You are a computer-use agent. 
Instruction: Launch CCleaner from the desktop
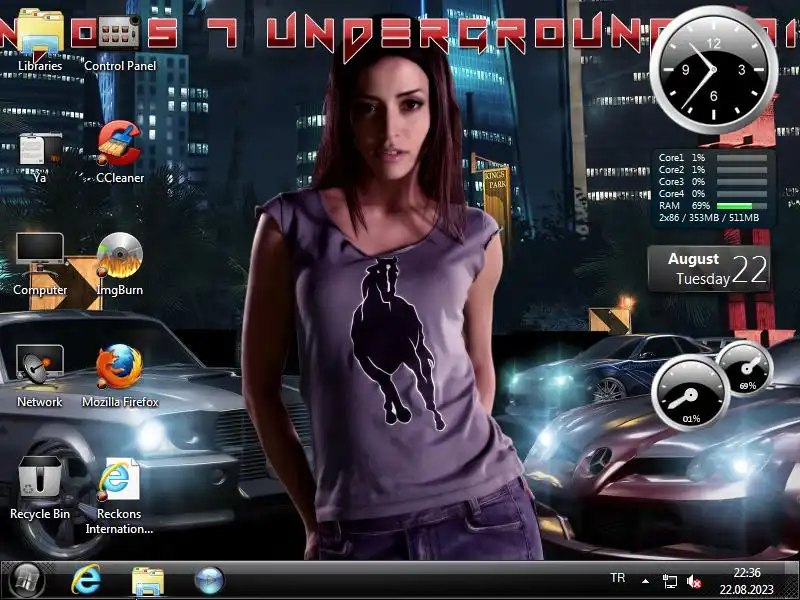pos(120,152)
